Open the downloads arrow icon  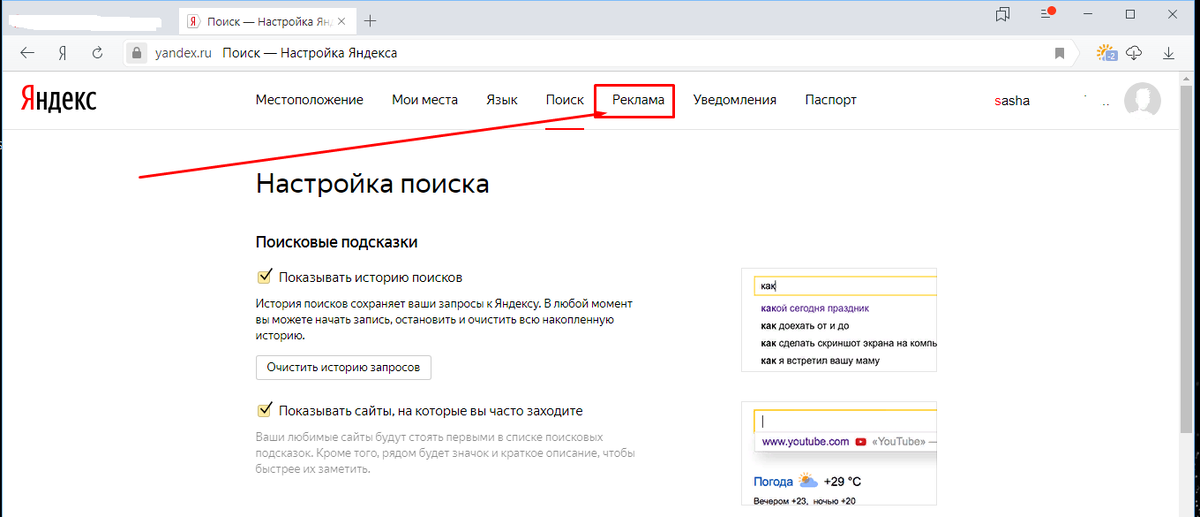point(1168,53)
